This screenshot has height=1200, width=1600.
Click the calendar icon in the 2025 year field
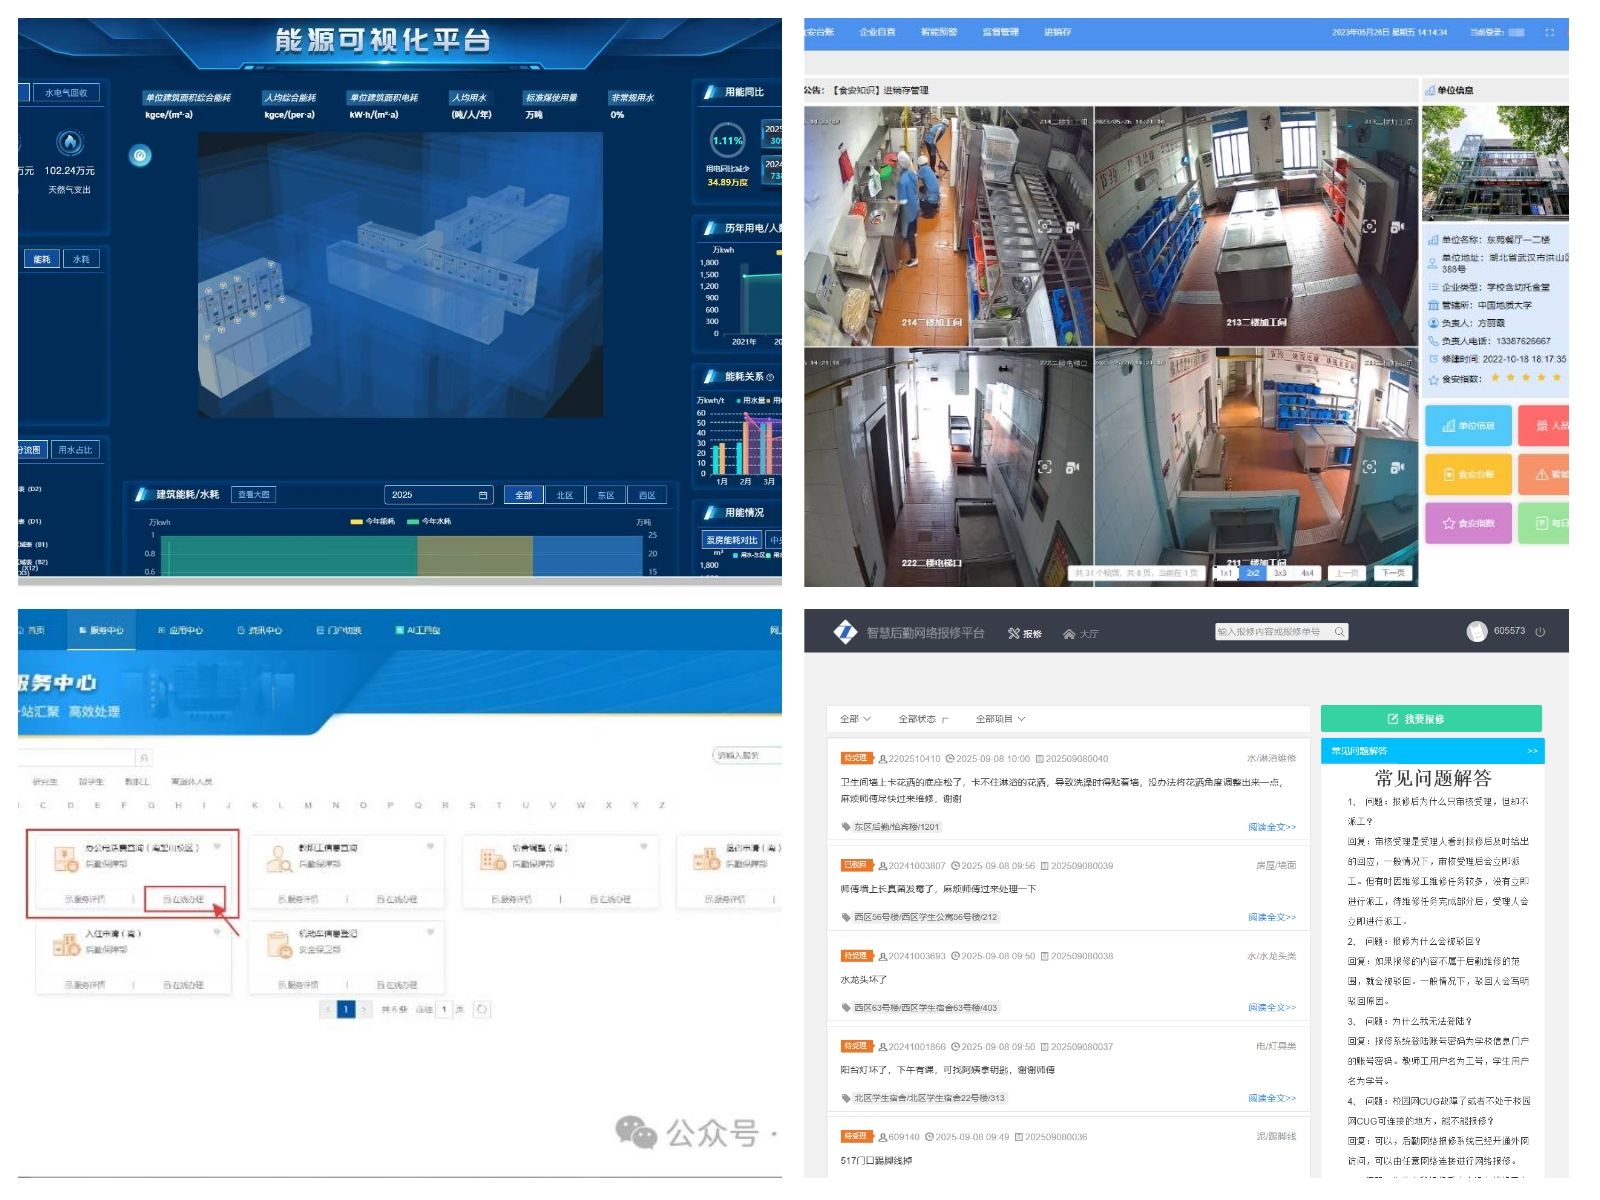483,495
